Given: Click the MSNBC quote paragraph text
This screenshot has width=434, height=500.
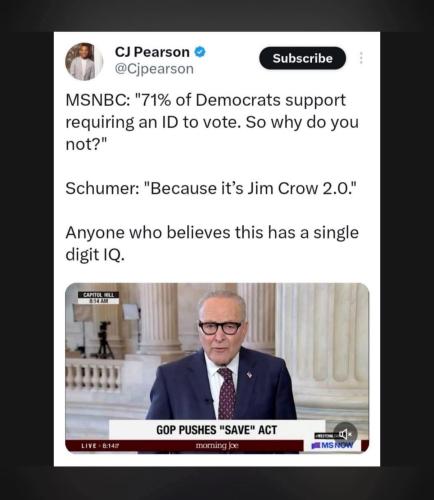Looking at the screenshot, I should [212, 122].
